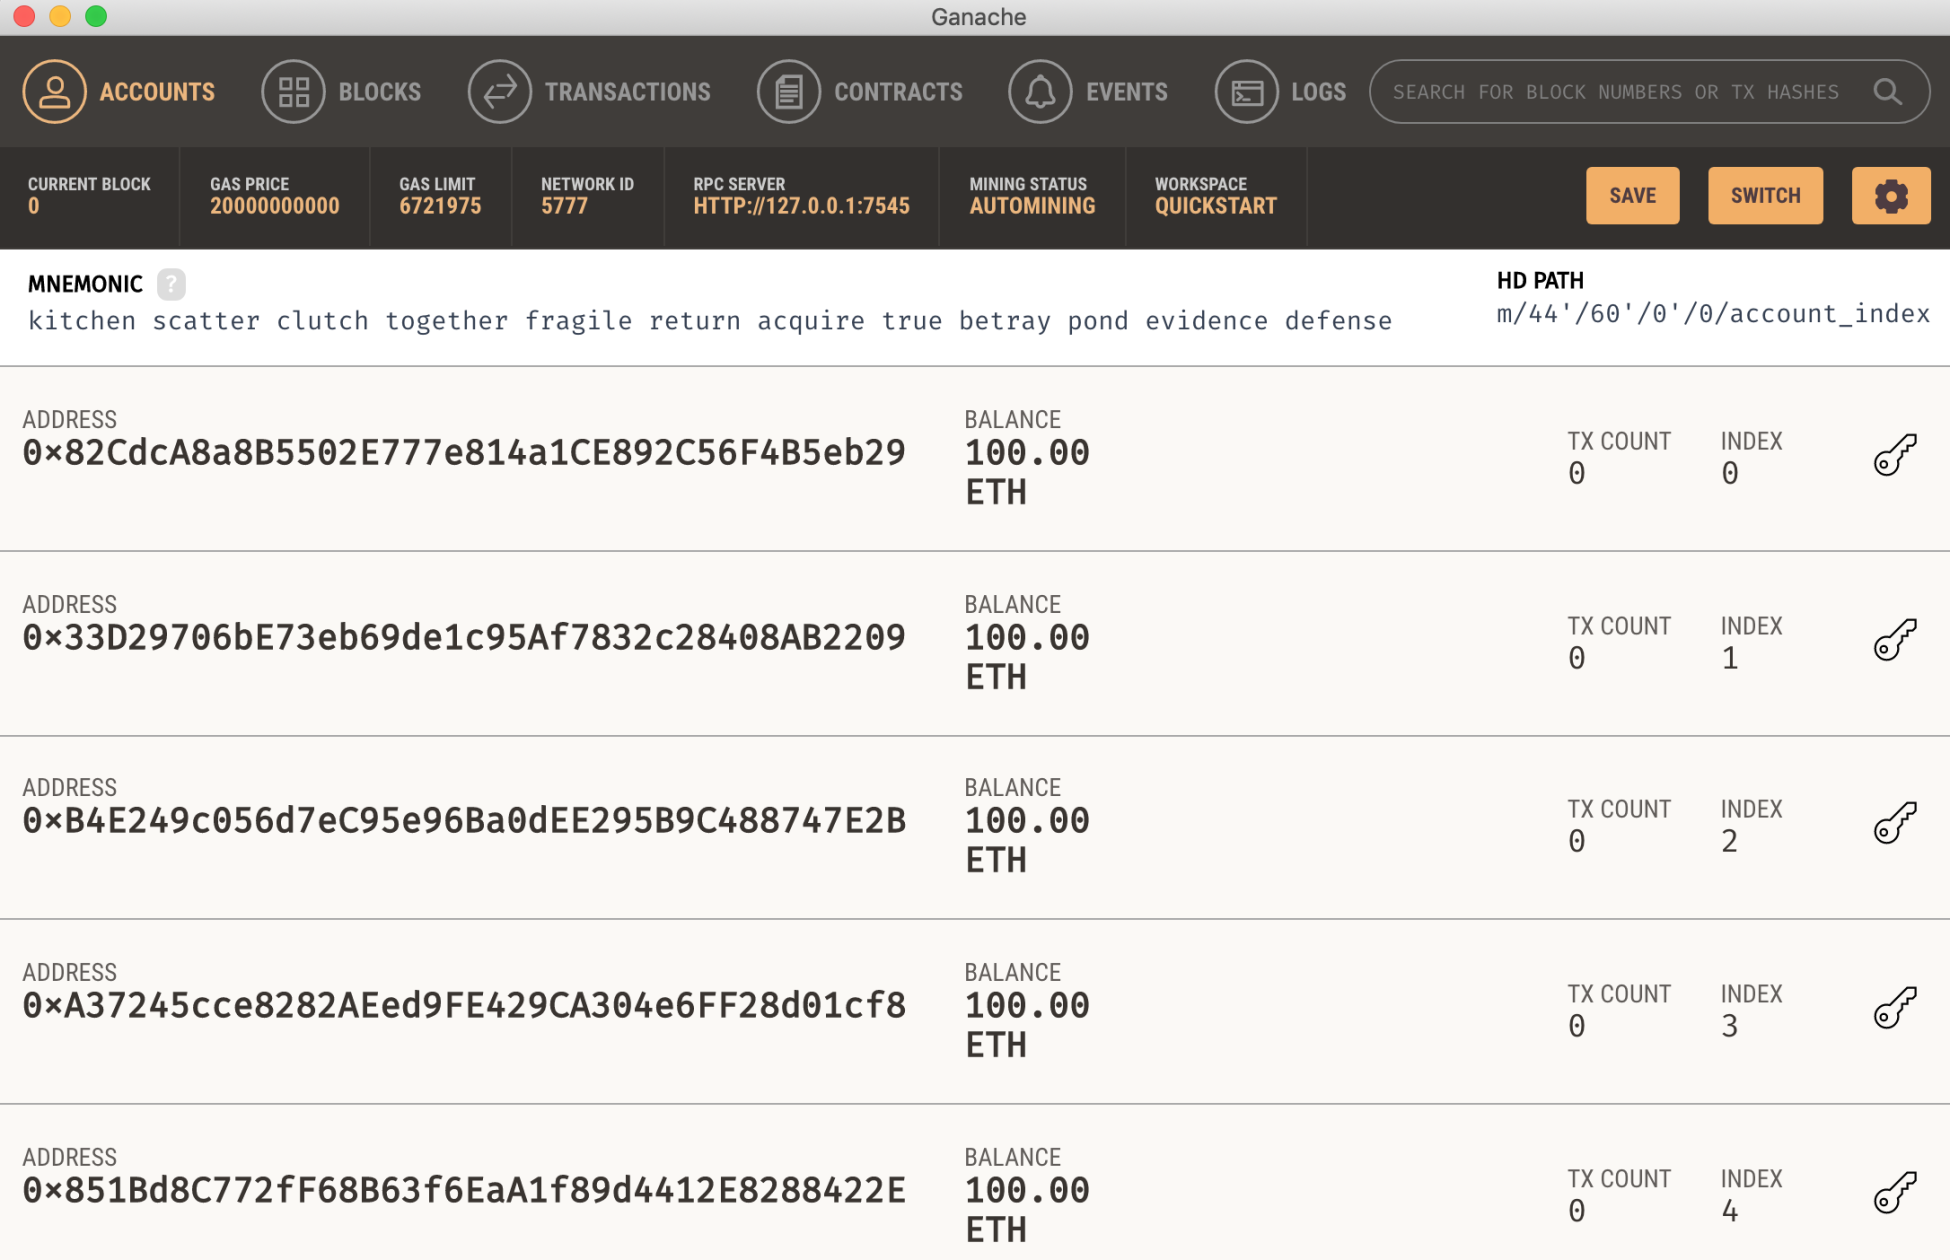Screen dimensions: 1950x1260
Task: Click the mnemonic phrase text
Action: click(x=709, y=321)
